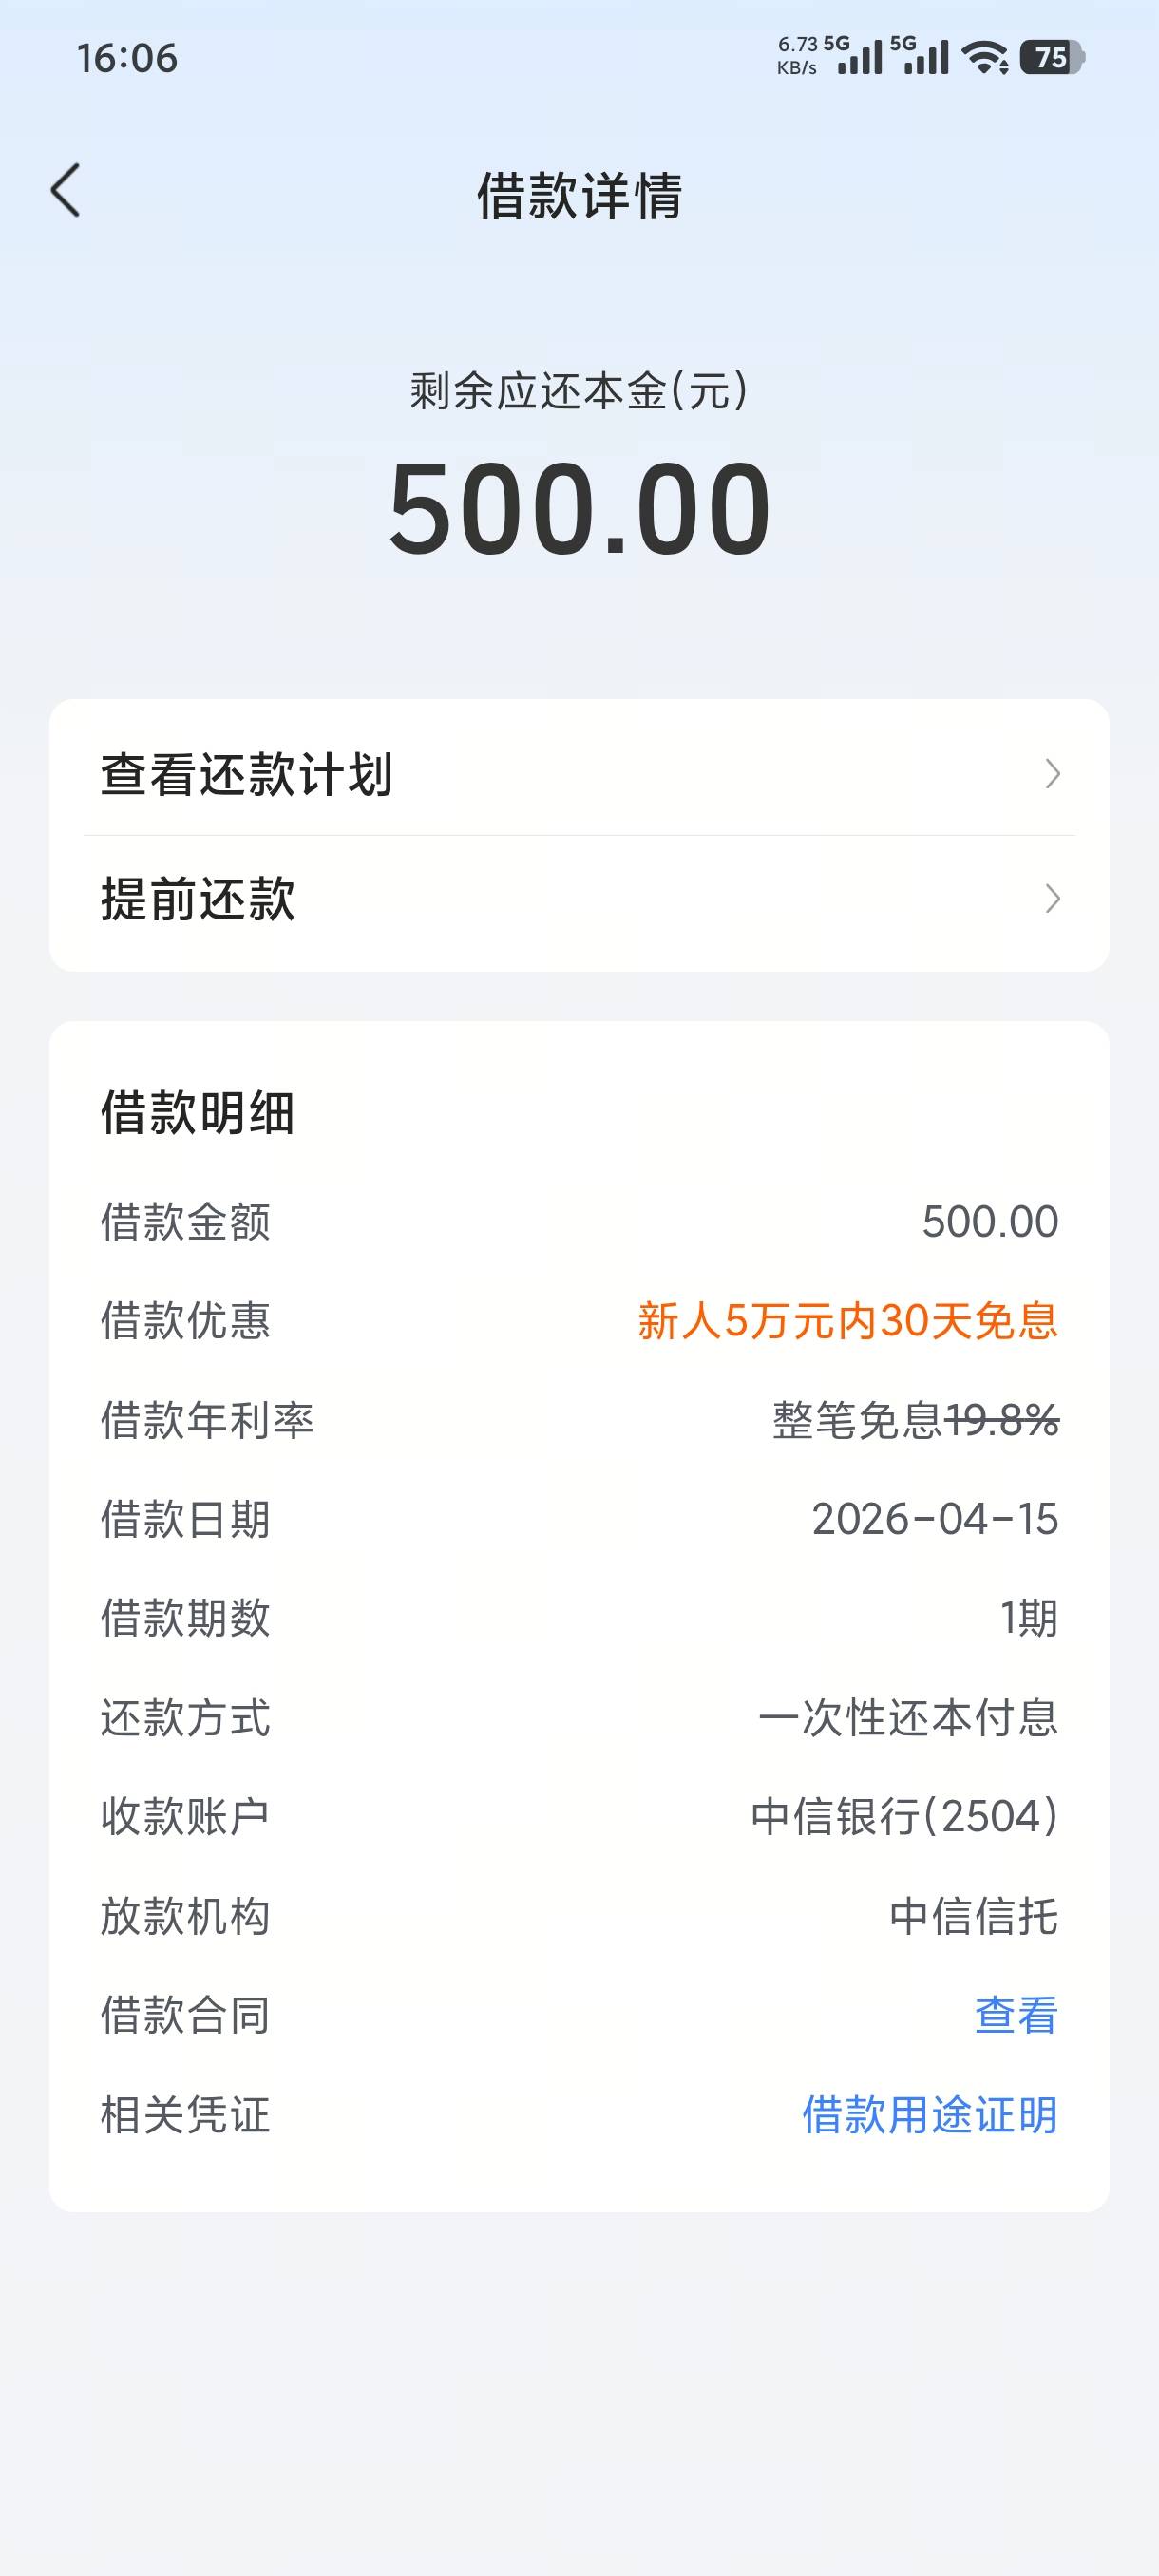
Task: Tap the 16:06 clock display
Action: pyautogui.click(x=127, y=59)
